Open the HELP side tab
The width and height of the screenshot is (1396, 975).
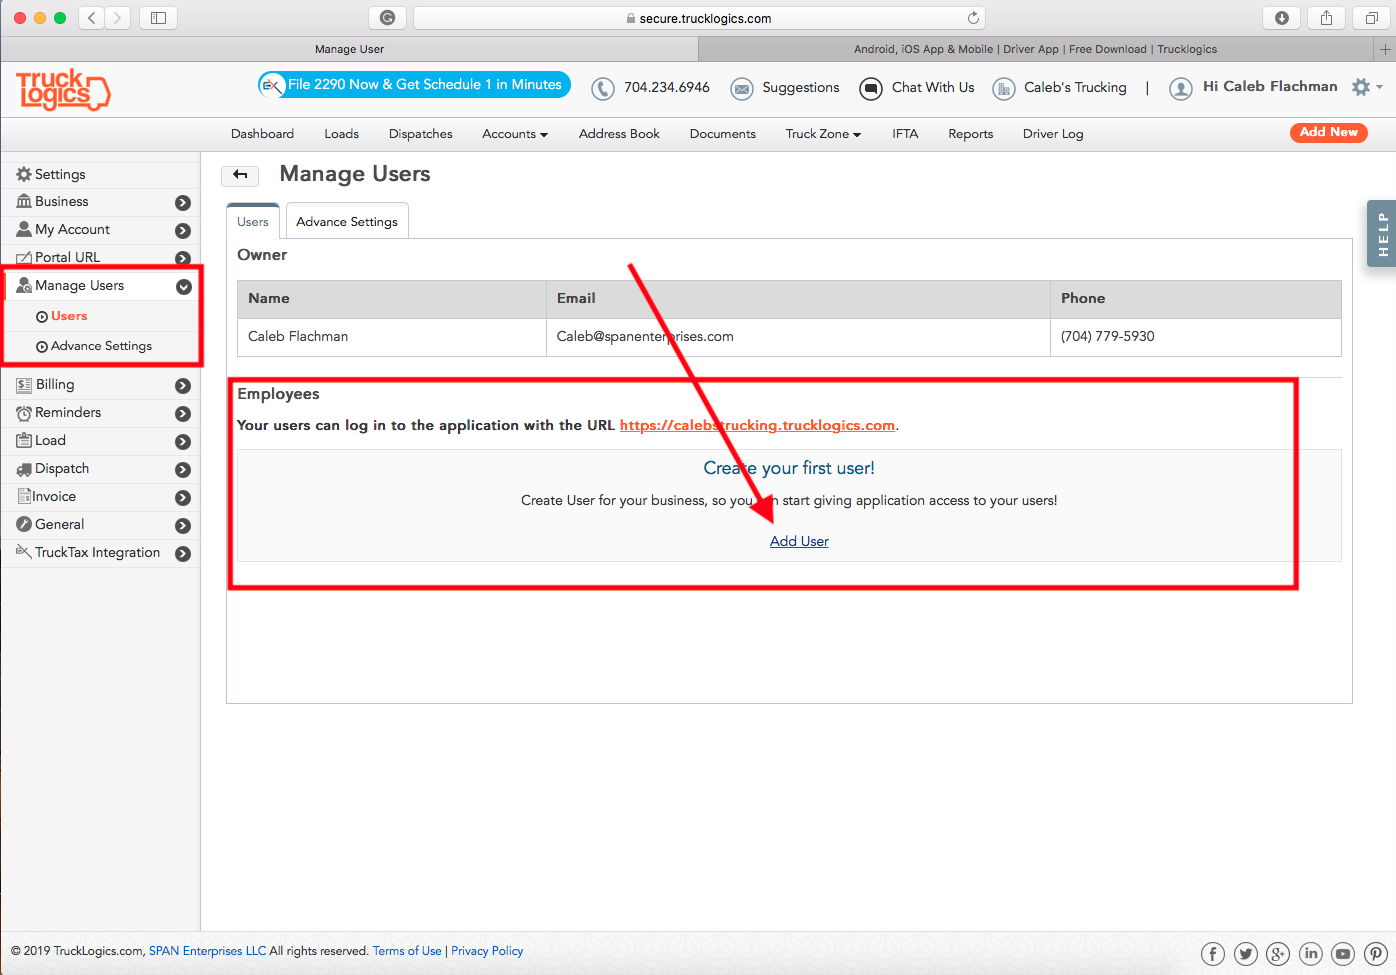pyautogui.click(x=1382, y=234)
